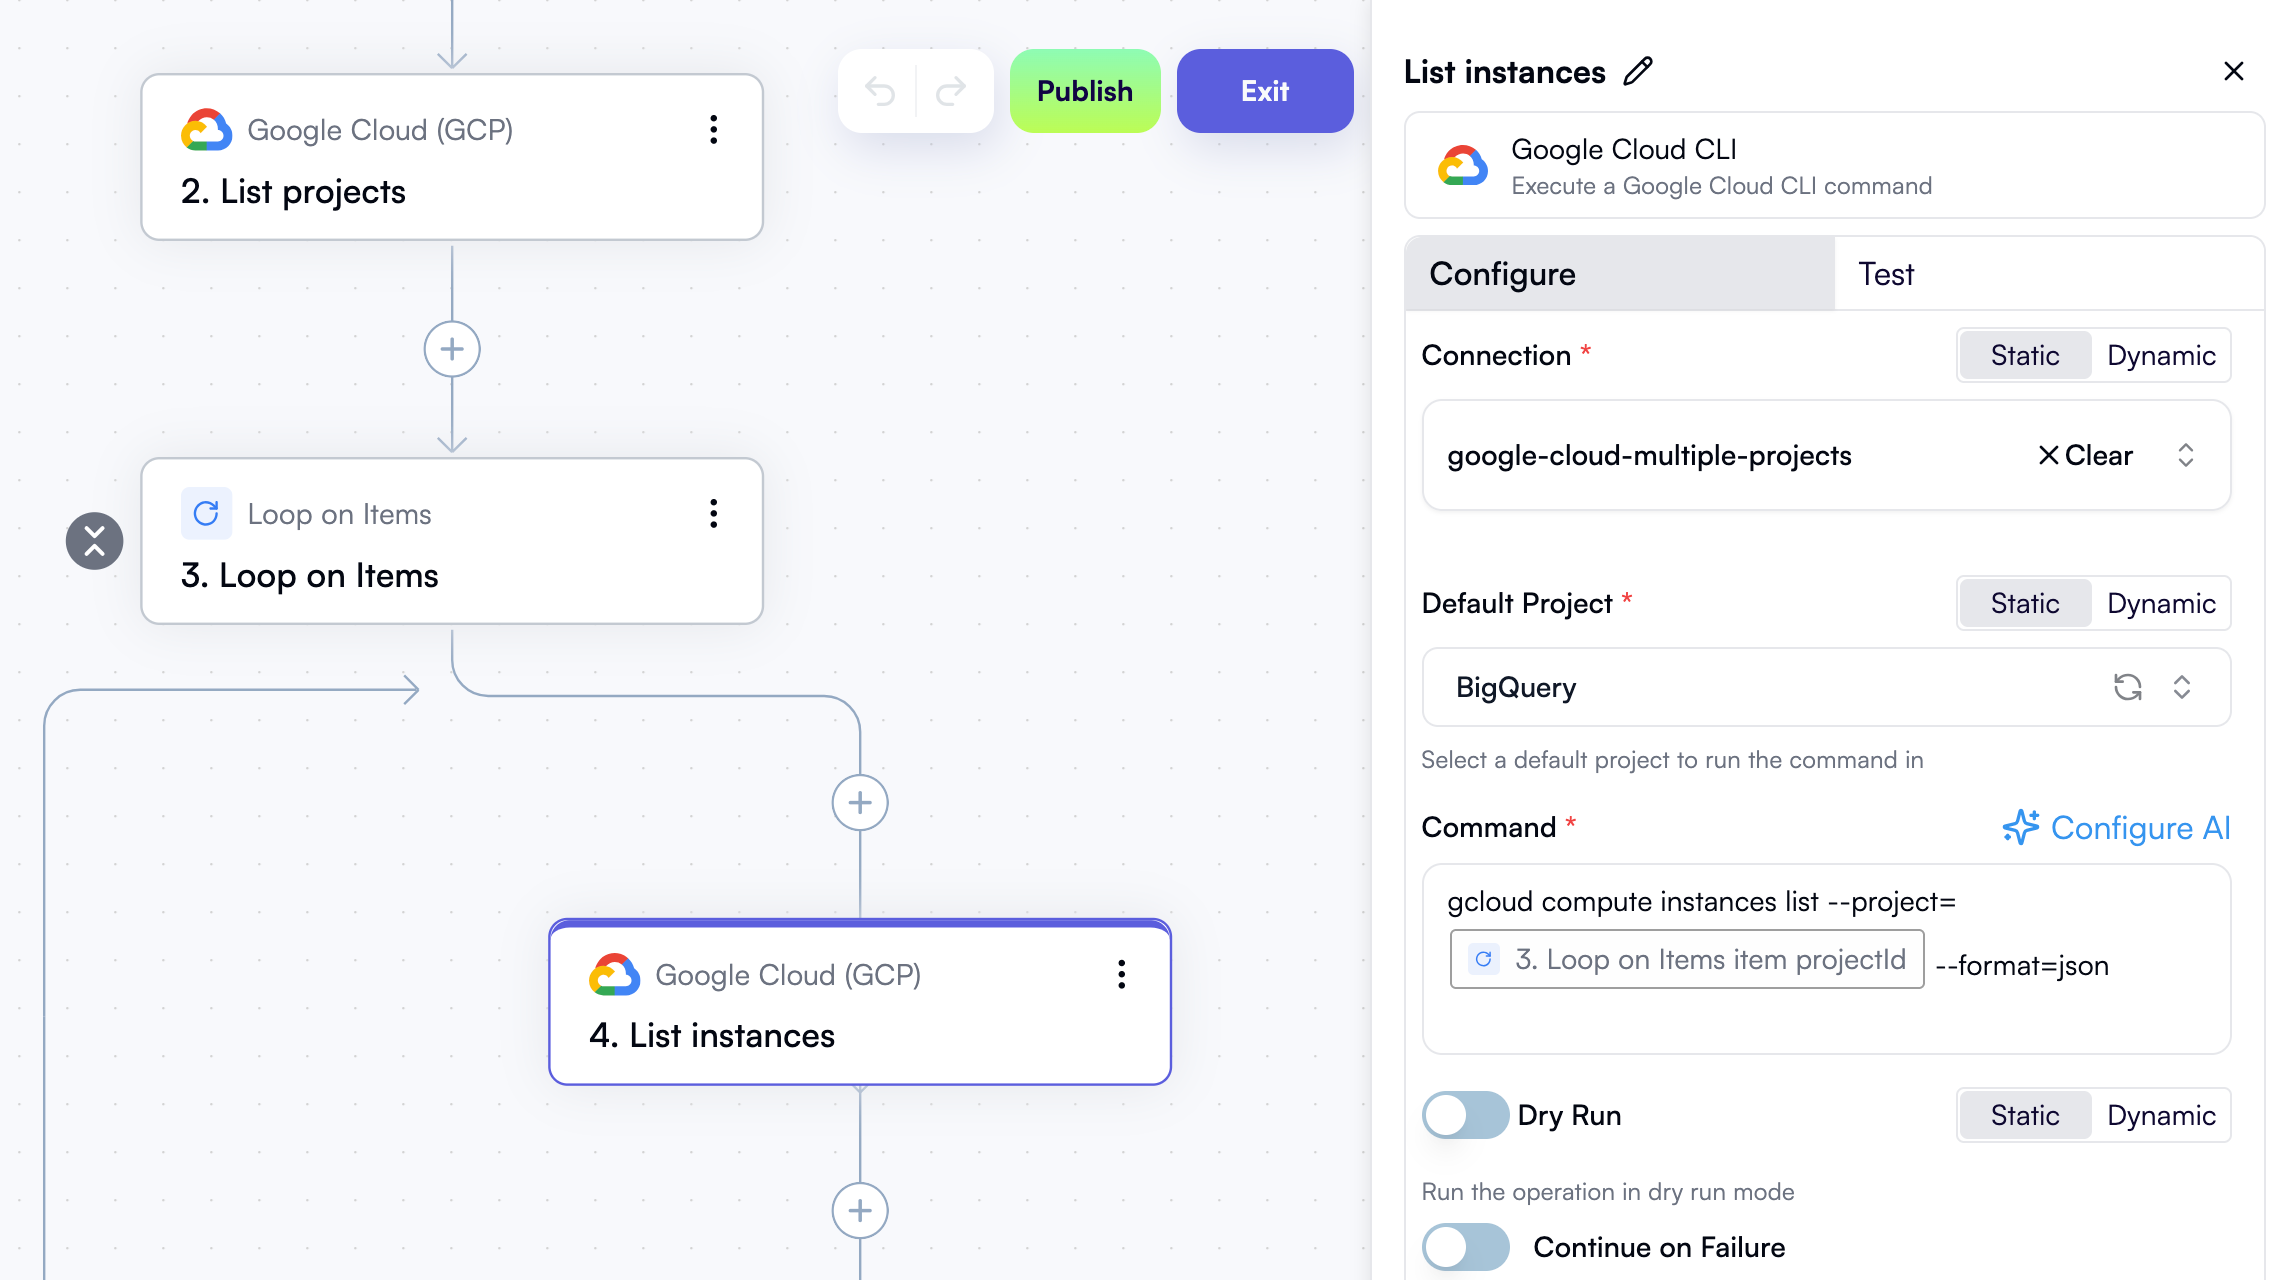
Task: Add step with plus button below List projects
Action: click(x=452, y=349)
